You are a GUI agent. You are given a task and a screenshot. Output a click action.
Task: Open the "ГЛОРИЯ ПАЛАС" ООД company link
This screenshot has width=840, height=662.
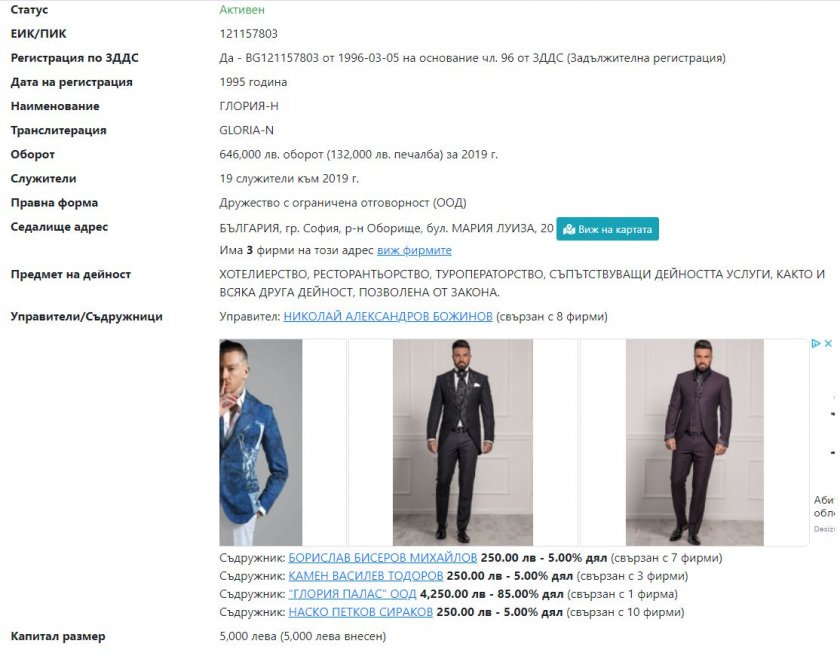pyautogui.click(x=352, y=594)
